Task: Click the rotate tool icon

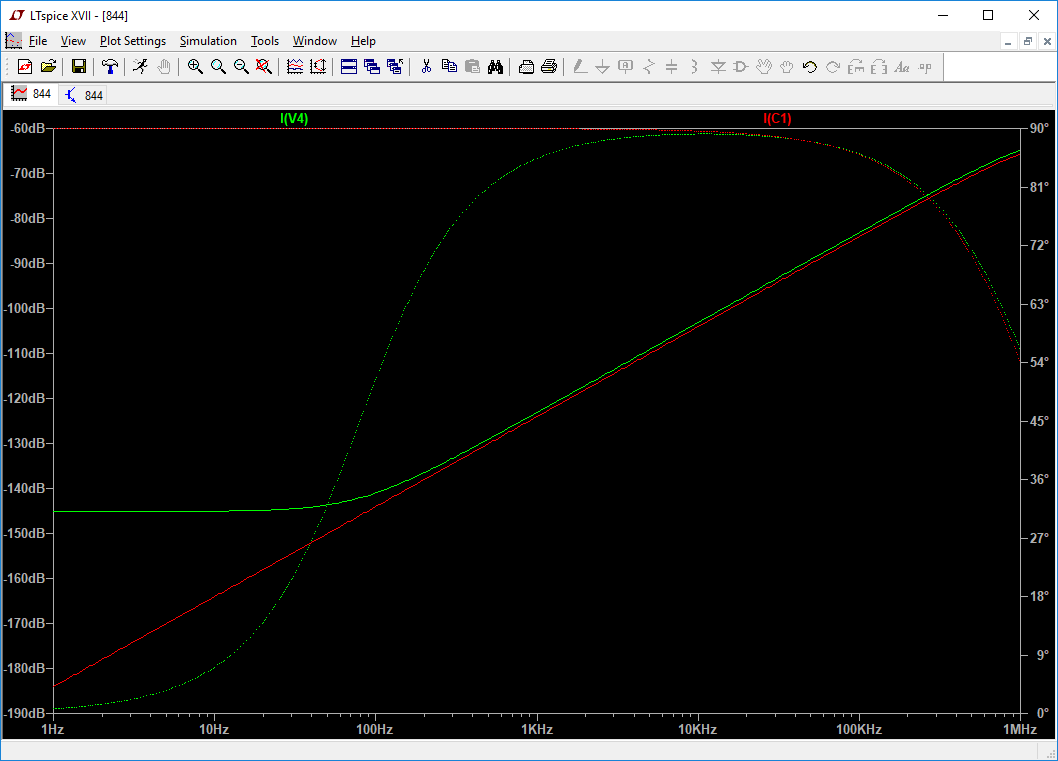Action: pyautogui.click(x=856, y=67)
